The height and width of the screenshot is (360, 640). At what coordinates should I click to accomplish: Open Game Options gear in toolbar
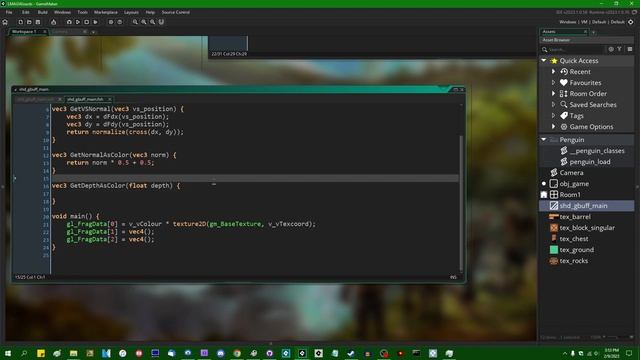point(111,22)
